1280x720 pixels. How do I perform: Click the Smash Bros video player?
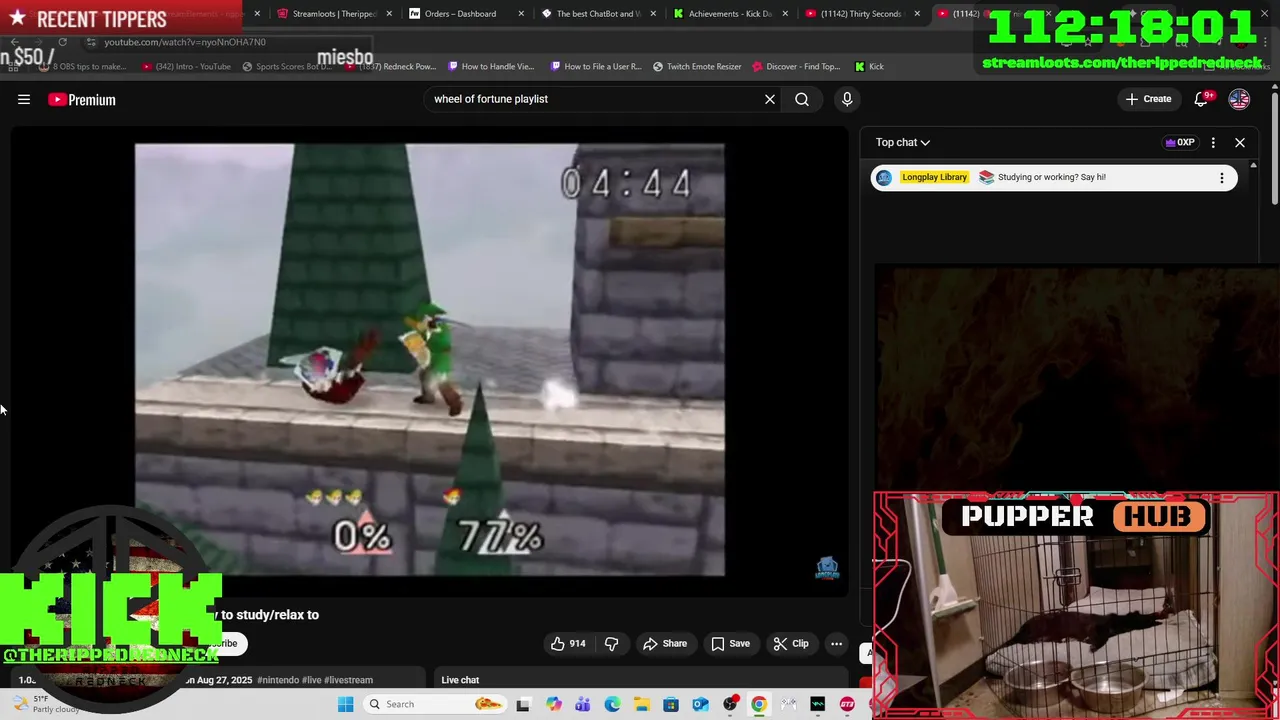click(430, 360)
